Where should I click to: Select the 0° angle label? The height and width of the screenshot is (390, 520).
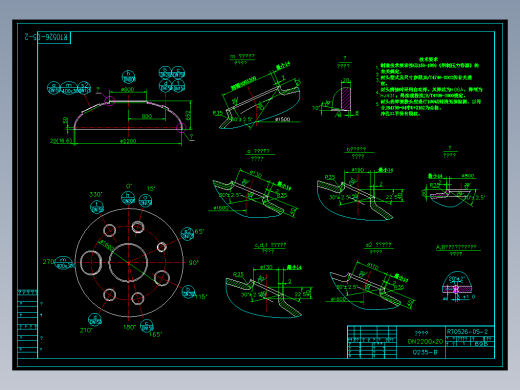(129, 186)
